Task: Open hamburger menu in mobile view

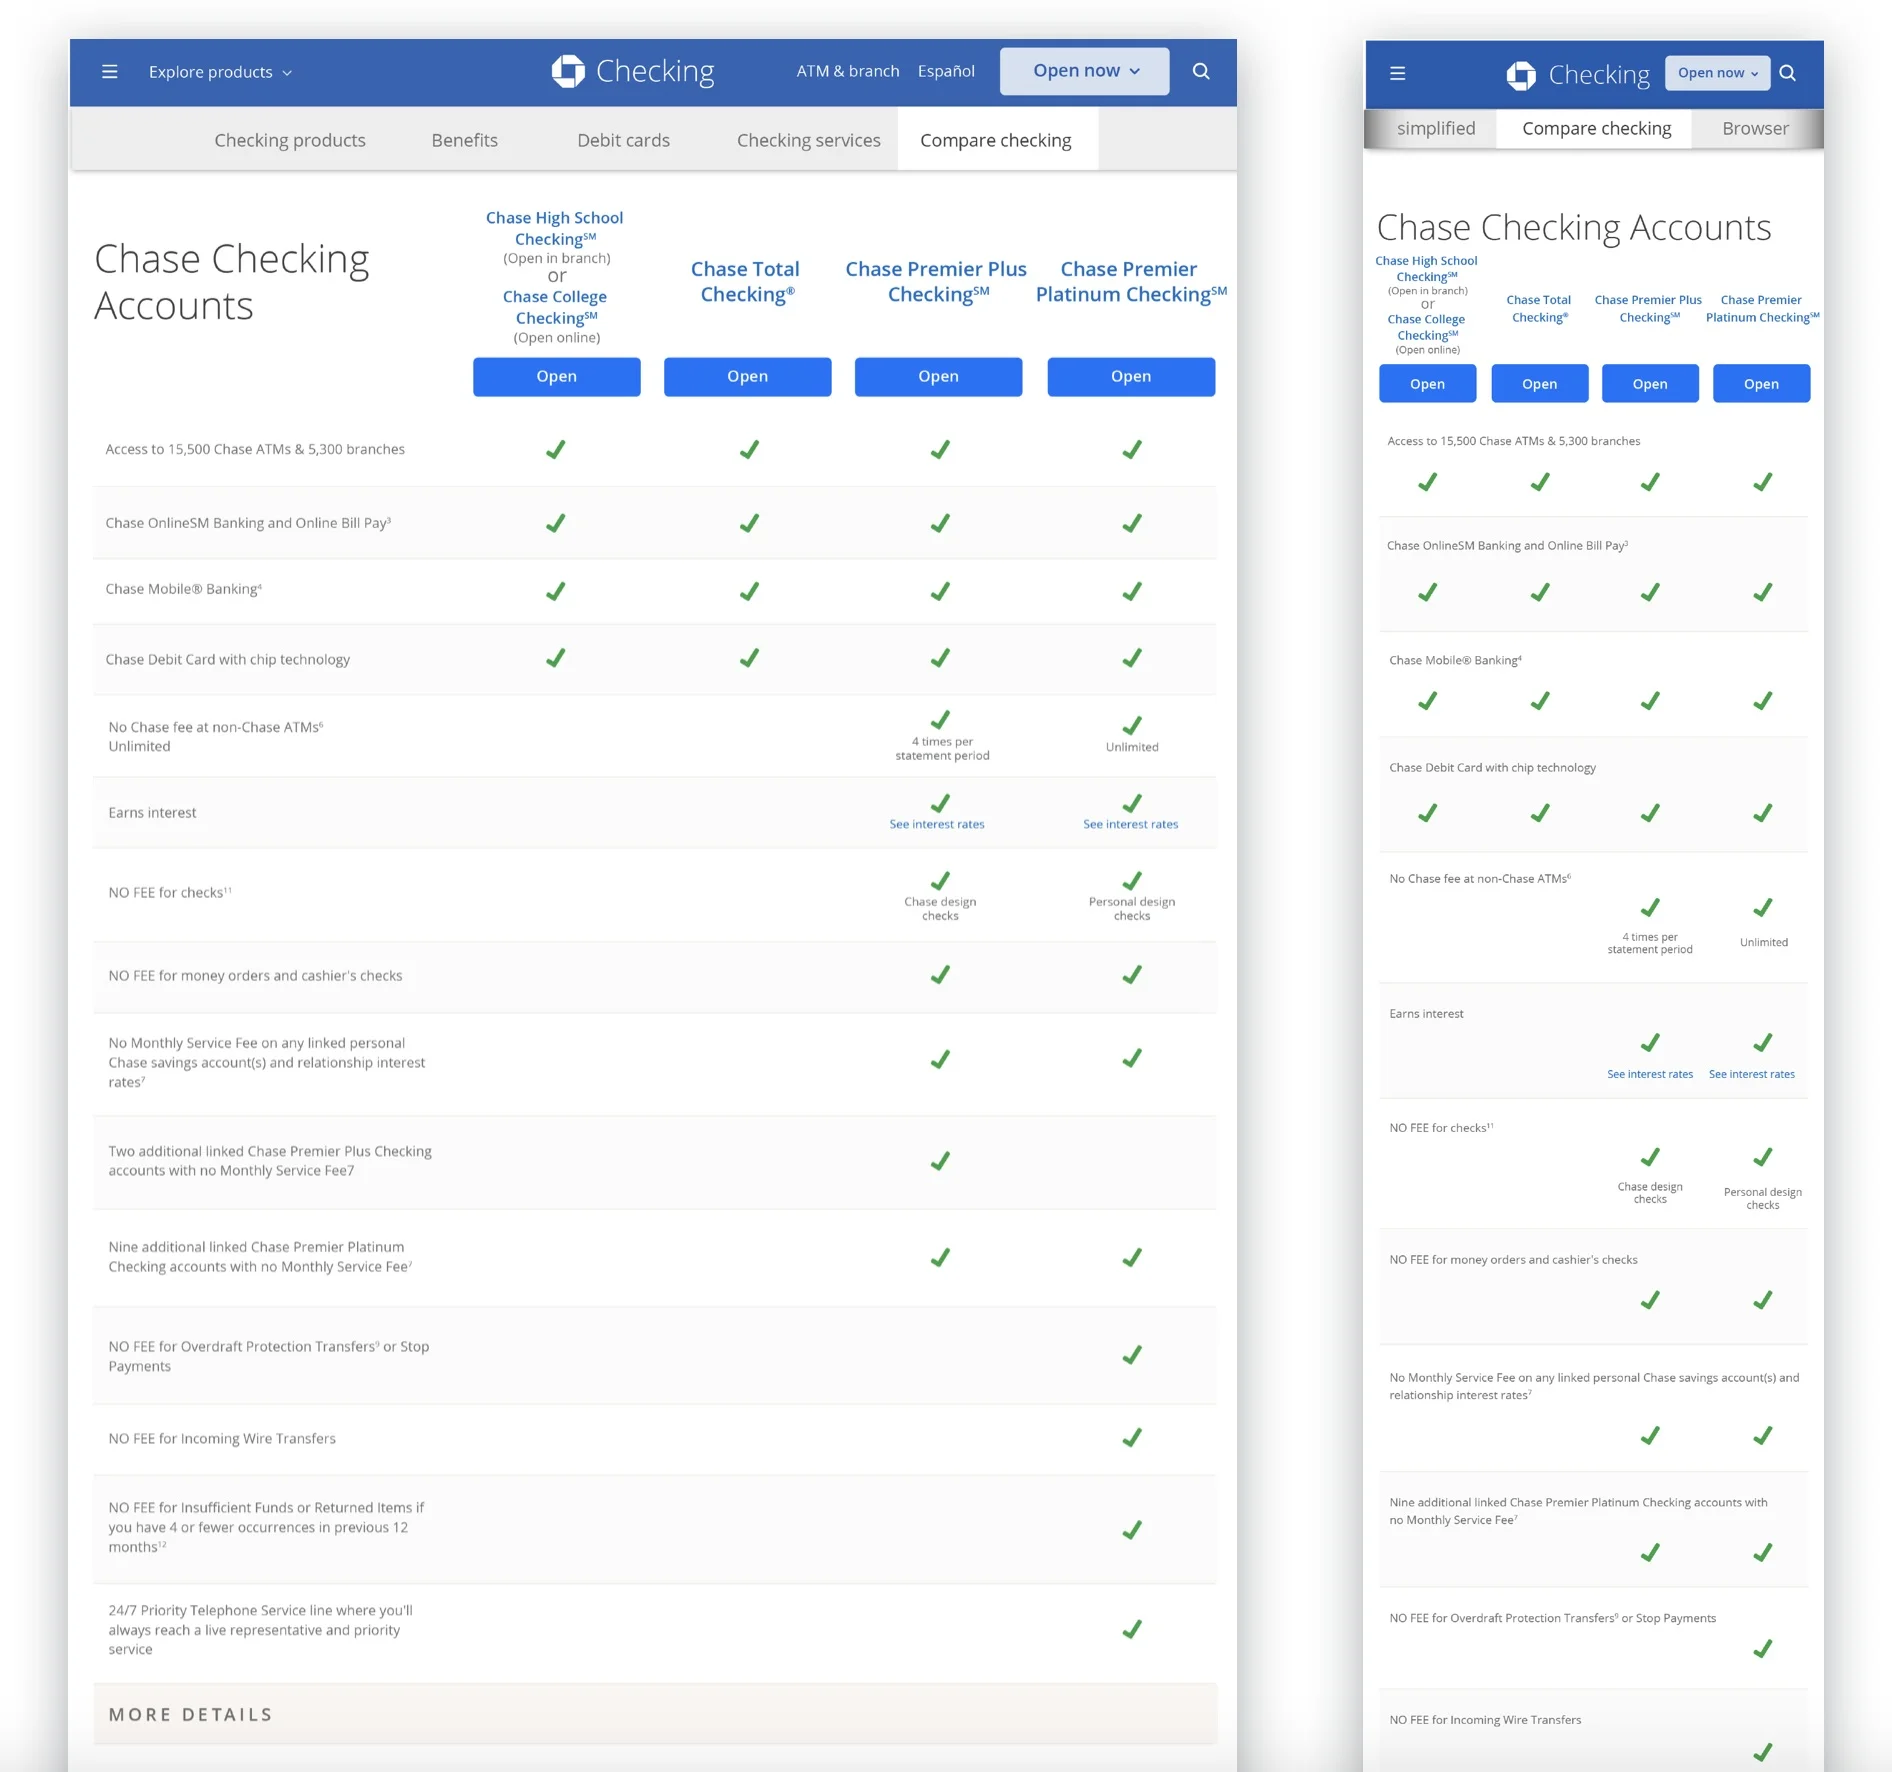Action: pyautogui.click(x=1398, y=73)
